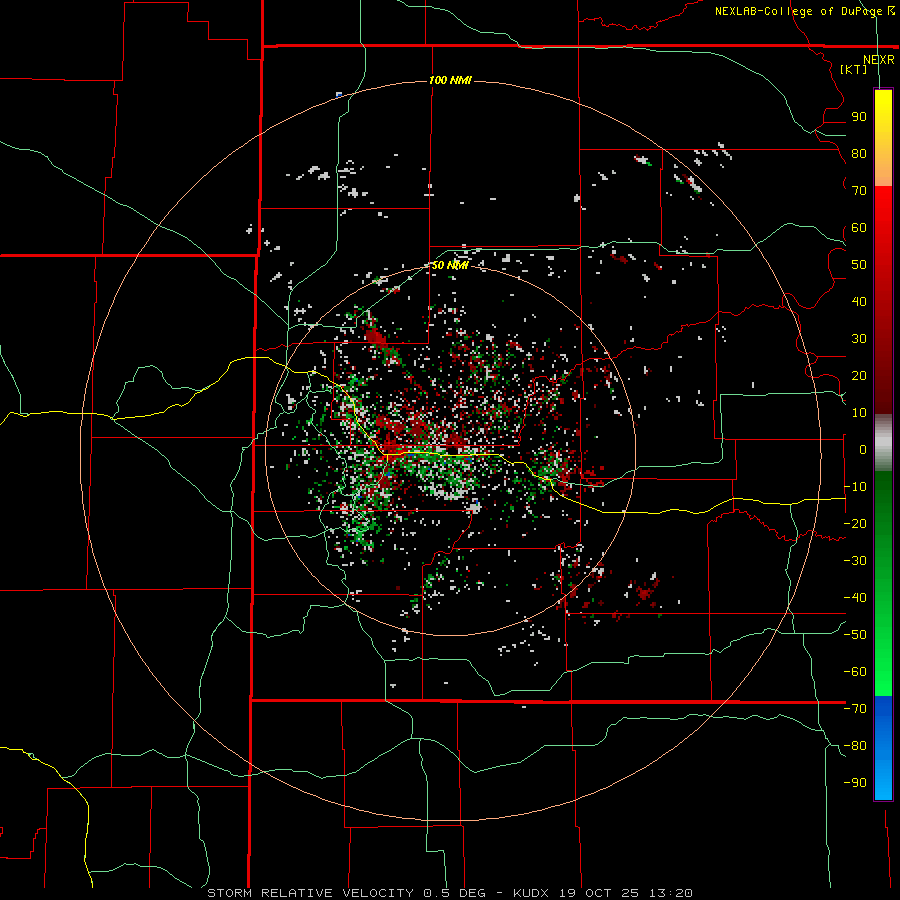Click the 'STORM RELATIVE VELOCITY' product title

point(310,893)
